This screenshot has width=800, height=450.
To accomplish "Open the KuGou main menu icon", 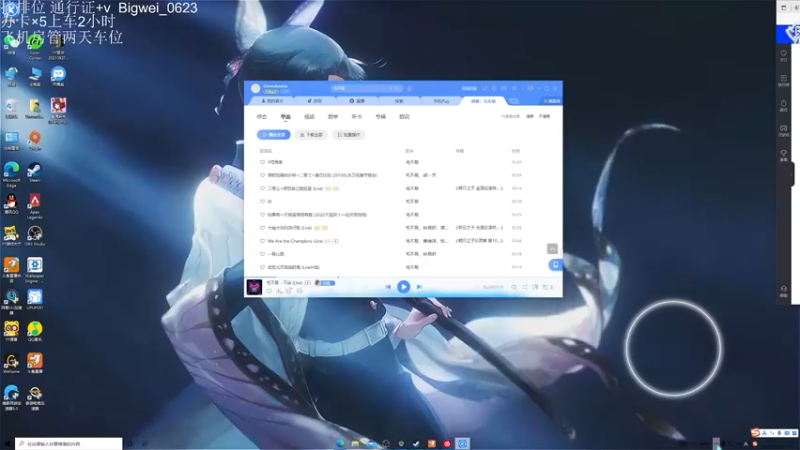I will pos(514,88).
